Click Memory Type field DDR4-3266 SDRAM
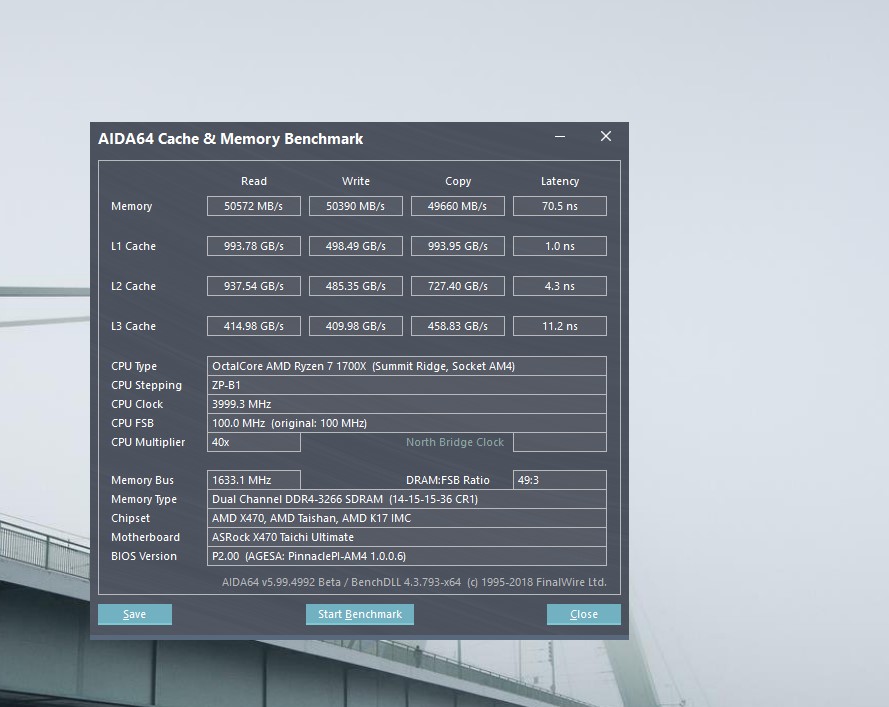 click(407, 499)
